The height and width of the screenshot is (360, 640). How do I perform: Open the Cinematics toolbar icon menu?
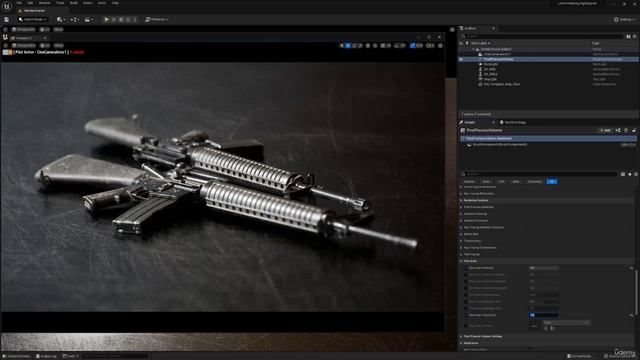click(x=88, y=19)
